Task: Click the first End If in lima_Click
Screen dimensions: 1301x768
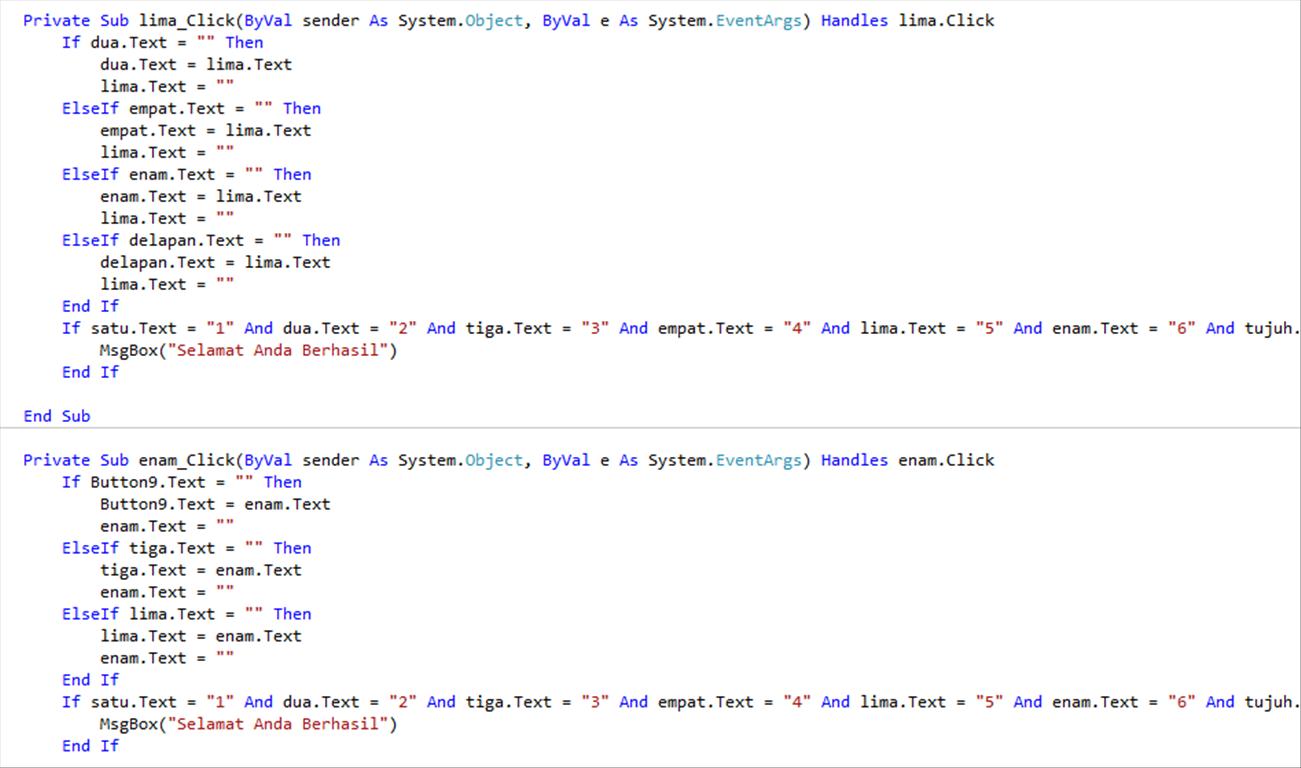Action: (90, 305)
